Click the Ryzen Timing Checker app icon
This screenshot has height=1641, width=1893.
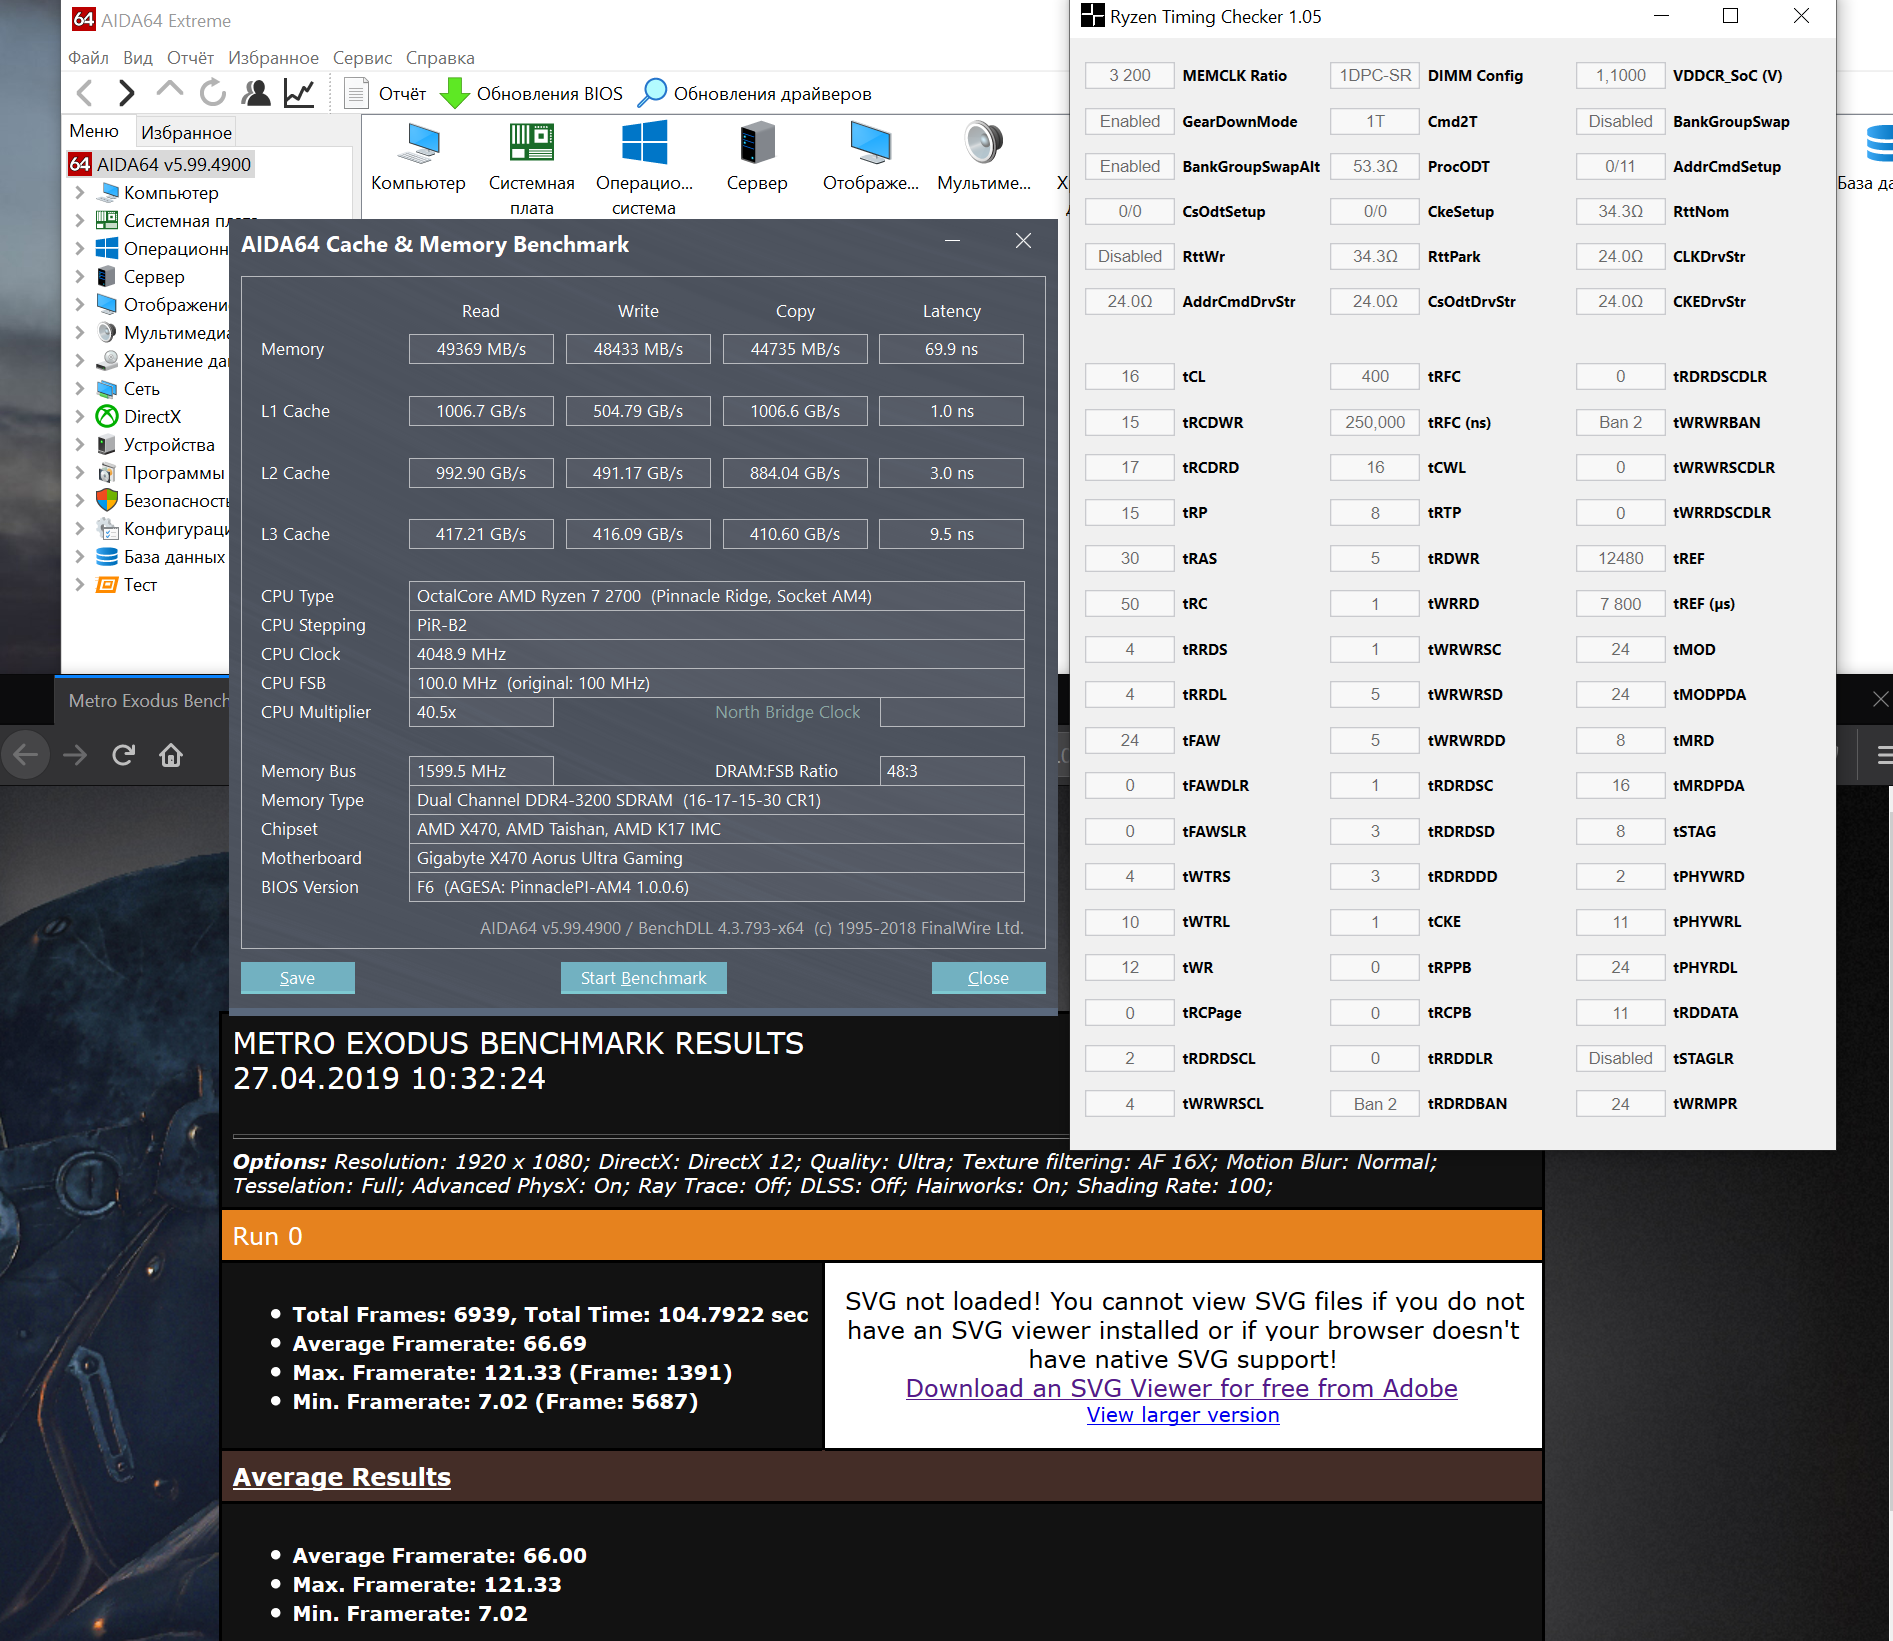pyautogui.click(x=1093, y=16)
